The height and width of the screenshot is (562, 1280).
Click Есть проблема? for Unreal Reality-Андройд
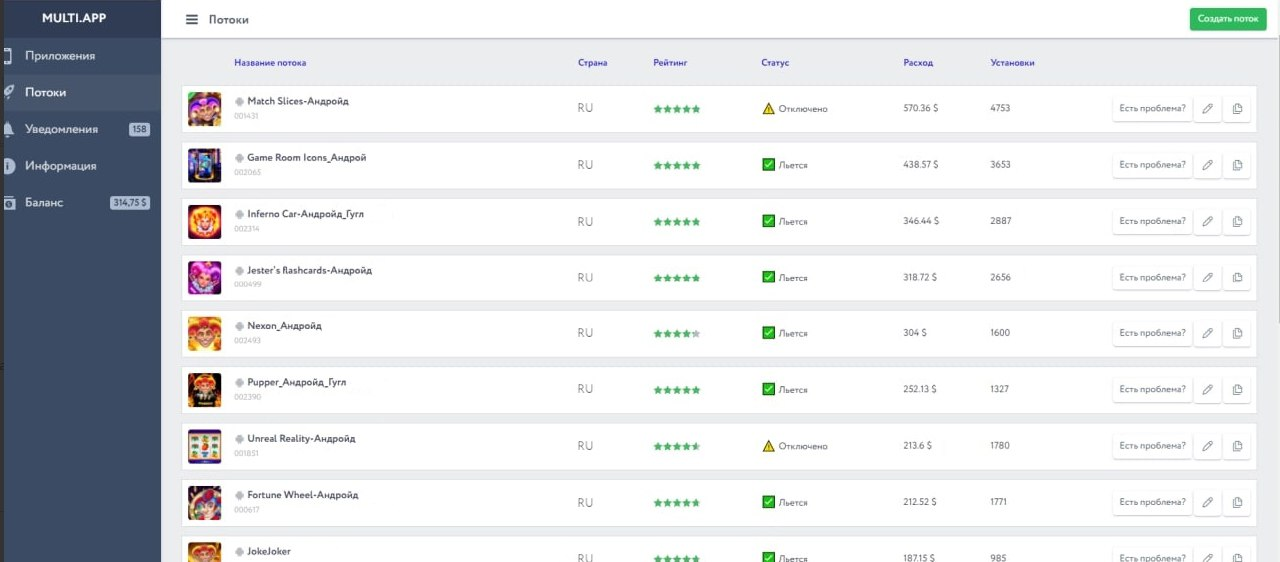click(x=1152, y=446)
